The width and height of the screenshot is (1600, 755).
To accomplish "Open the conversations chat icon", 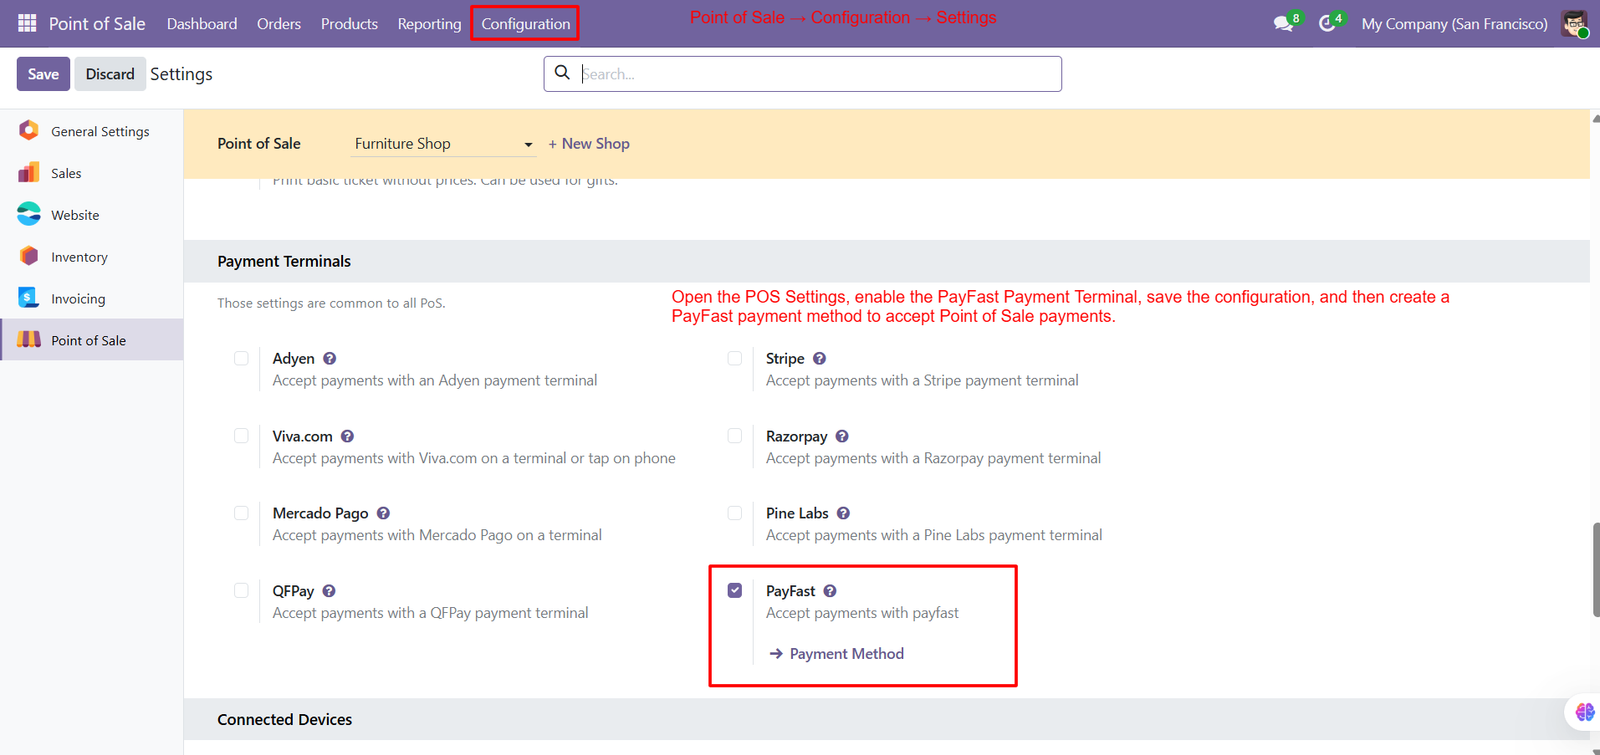I will tap(1283, 23).
